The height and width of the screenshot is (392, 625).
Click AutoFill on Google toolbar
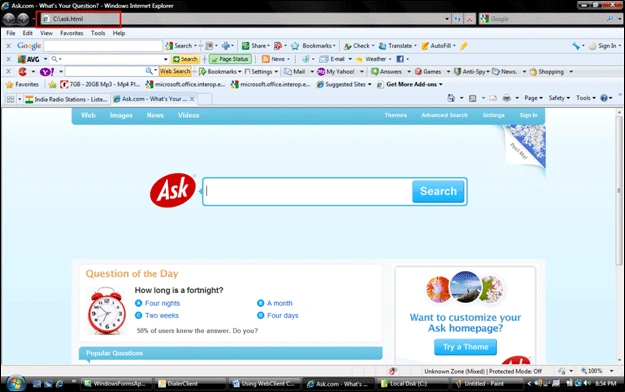pyautogui.click(x=438, y=46)
